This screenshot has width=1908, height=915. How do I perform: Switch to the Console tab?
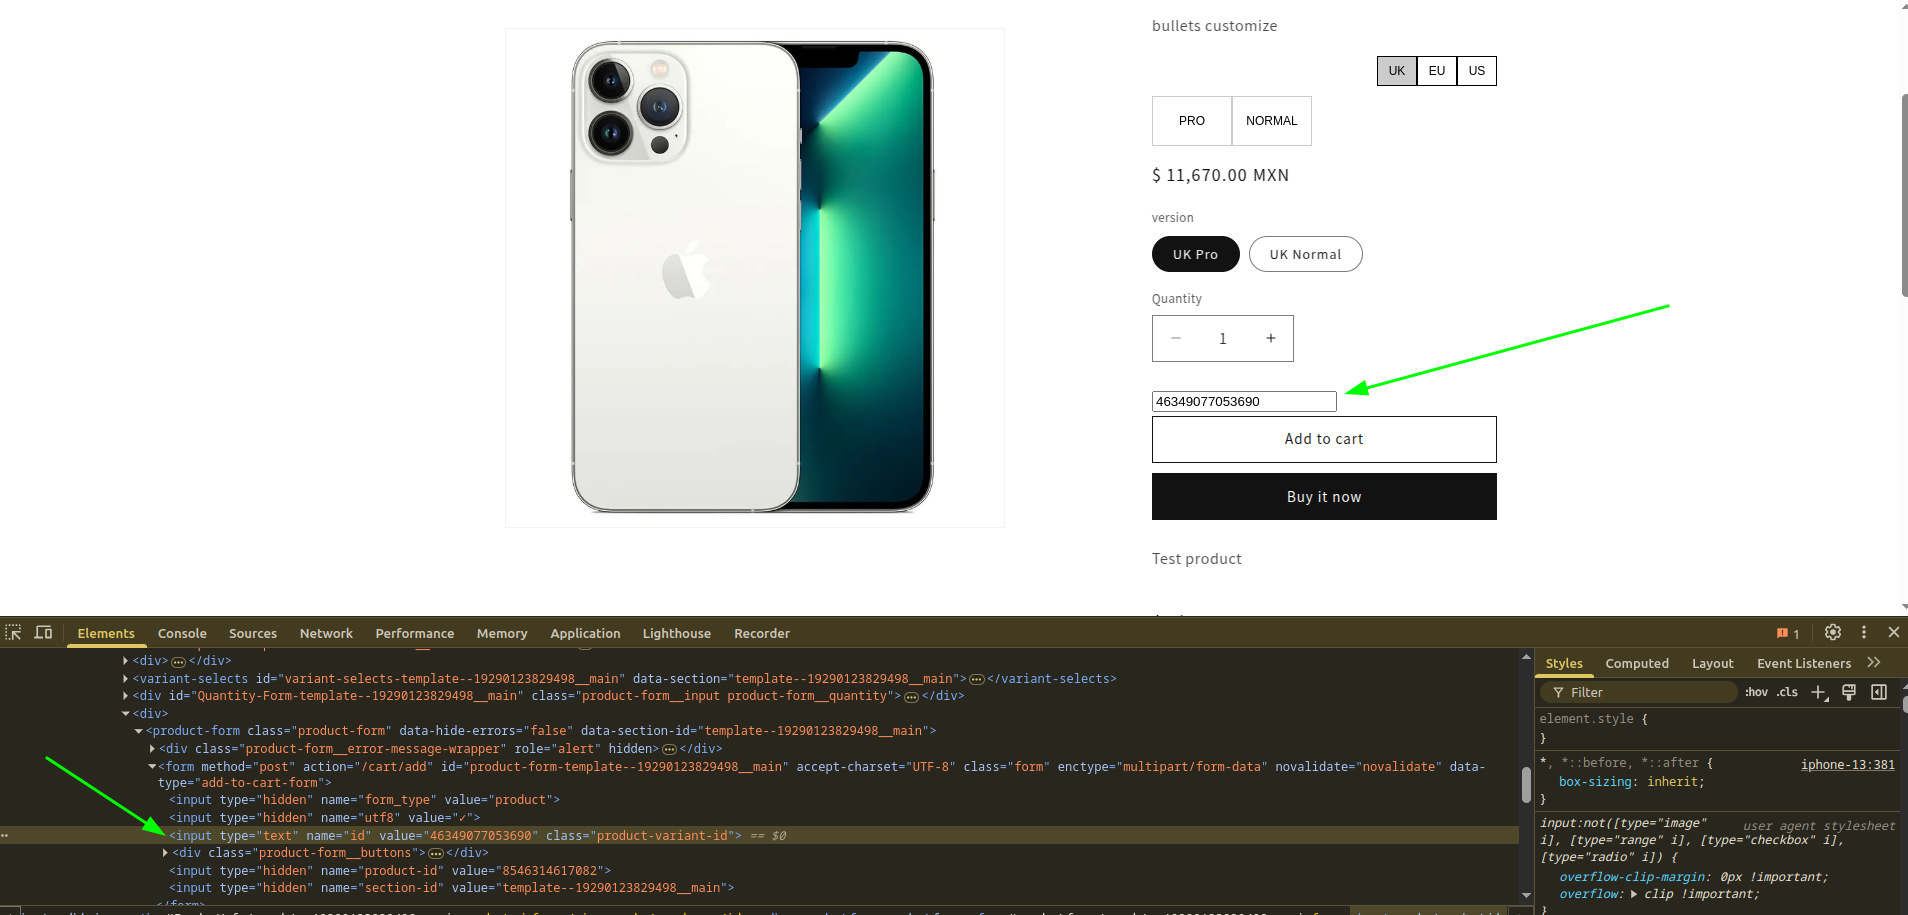tap(182, 633)
